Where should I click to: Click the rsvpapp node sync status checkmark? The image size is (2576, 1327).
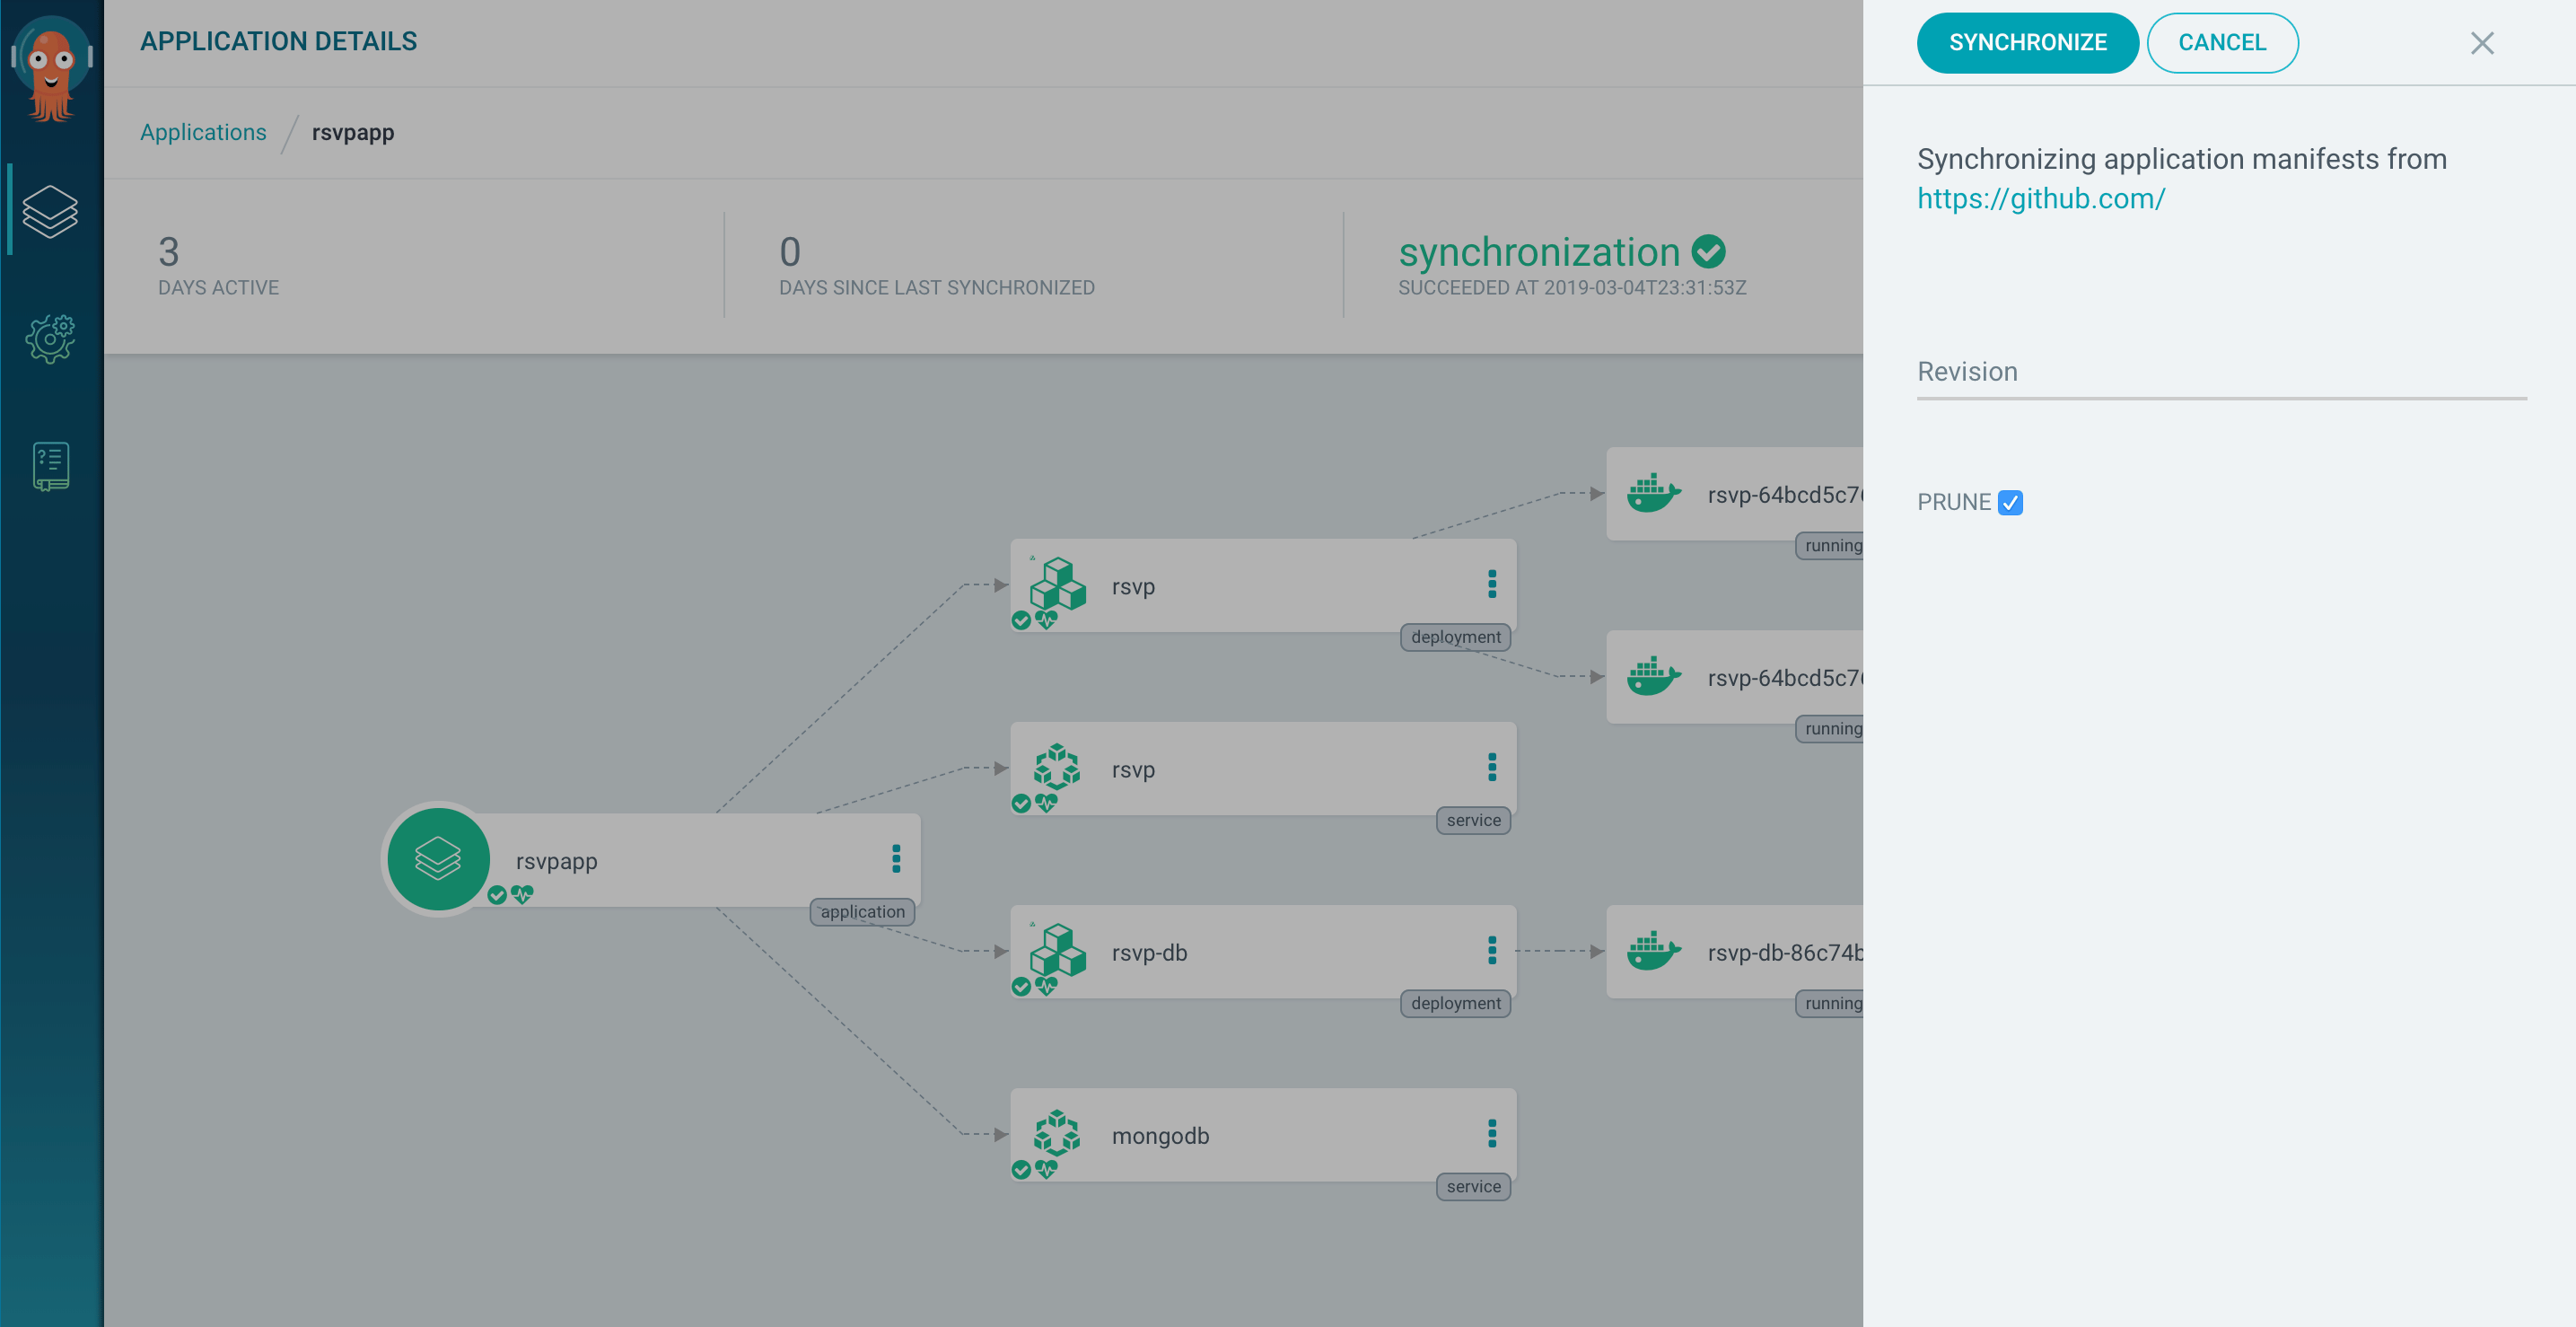(497, 895)
